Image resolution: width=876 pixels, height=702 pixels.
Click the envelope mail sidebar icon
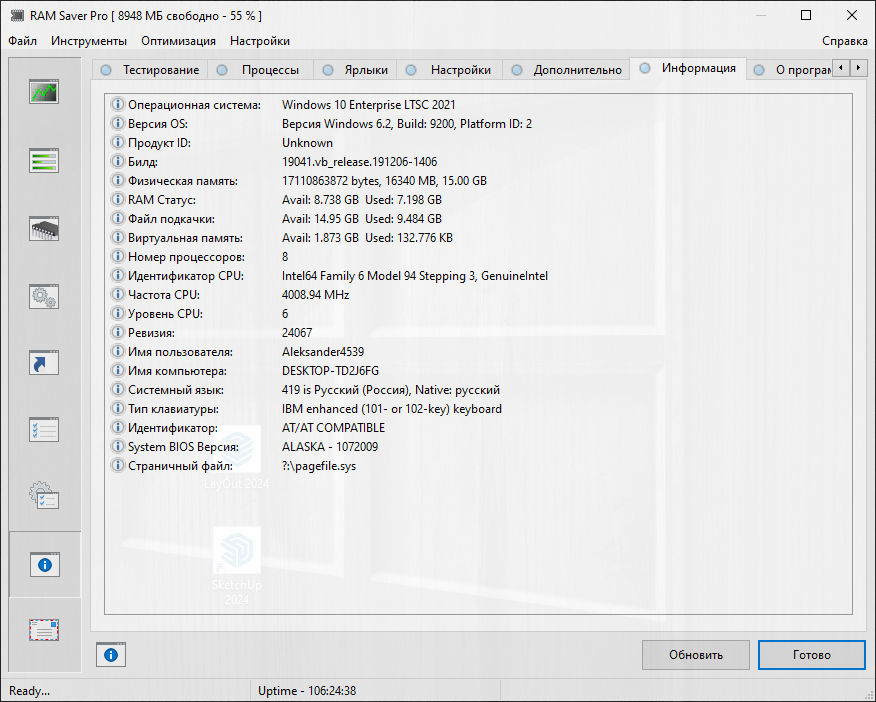click(x=44, y=630)
